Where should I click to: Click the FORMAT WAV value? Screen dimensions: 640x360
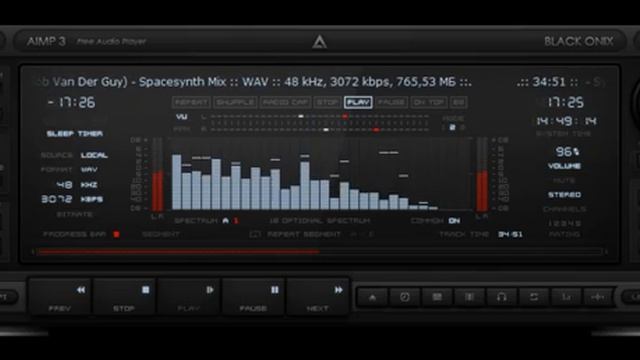pyautogui.click(x=89, y=169)
